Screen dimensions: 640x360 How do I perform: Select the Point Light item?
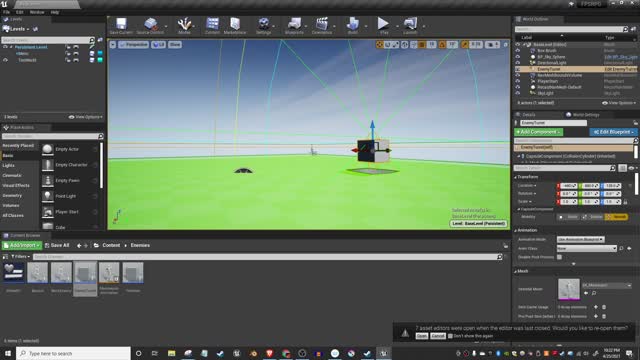coord(66,196)
